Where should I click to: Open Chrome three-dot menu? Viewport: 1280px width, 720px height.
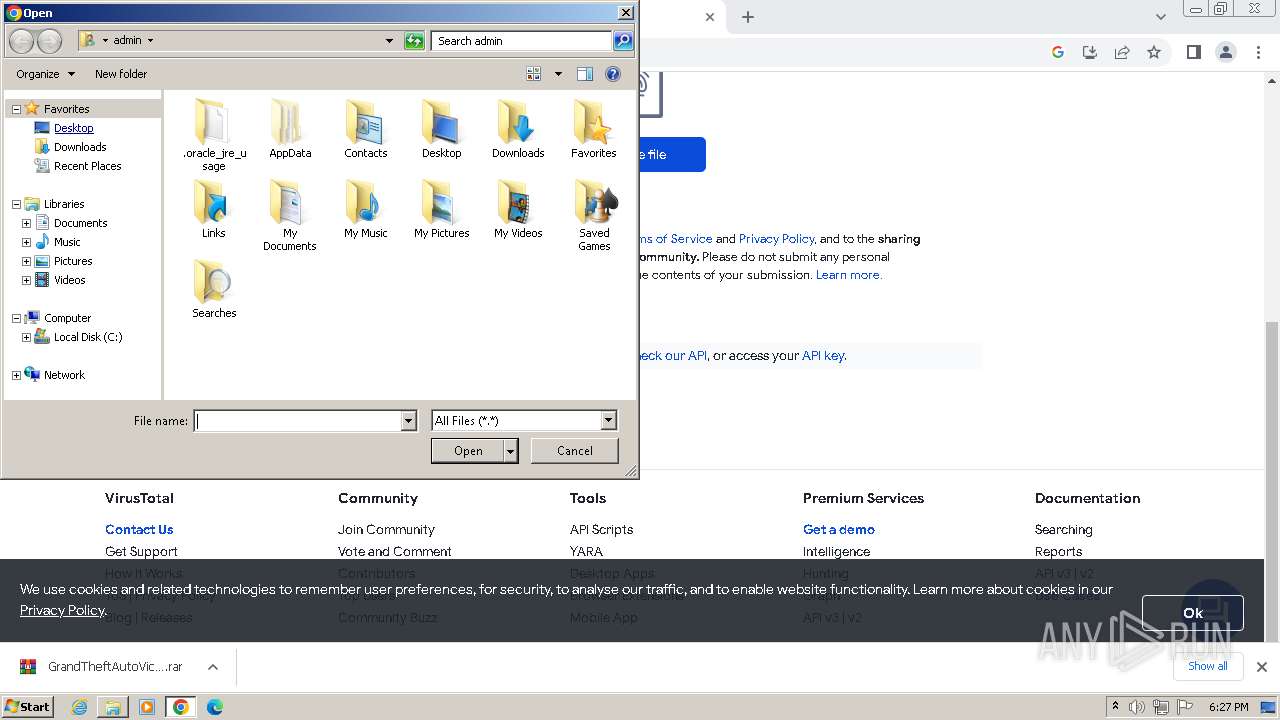click(x=1259, y=52)
